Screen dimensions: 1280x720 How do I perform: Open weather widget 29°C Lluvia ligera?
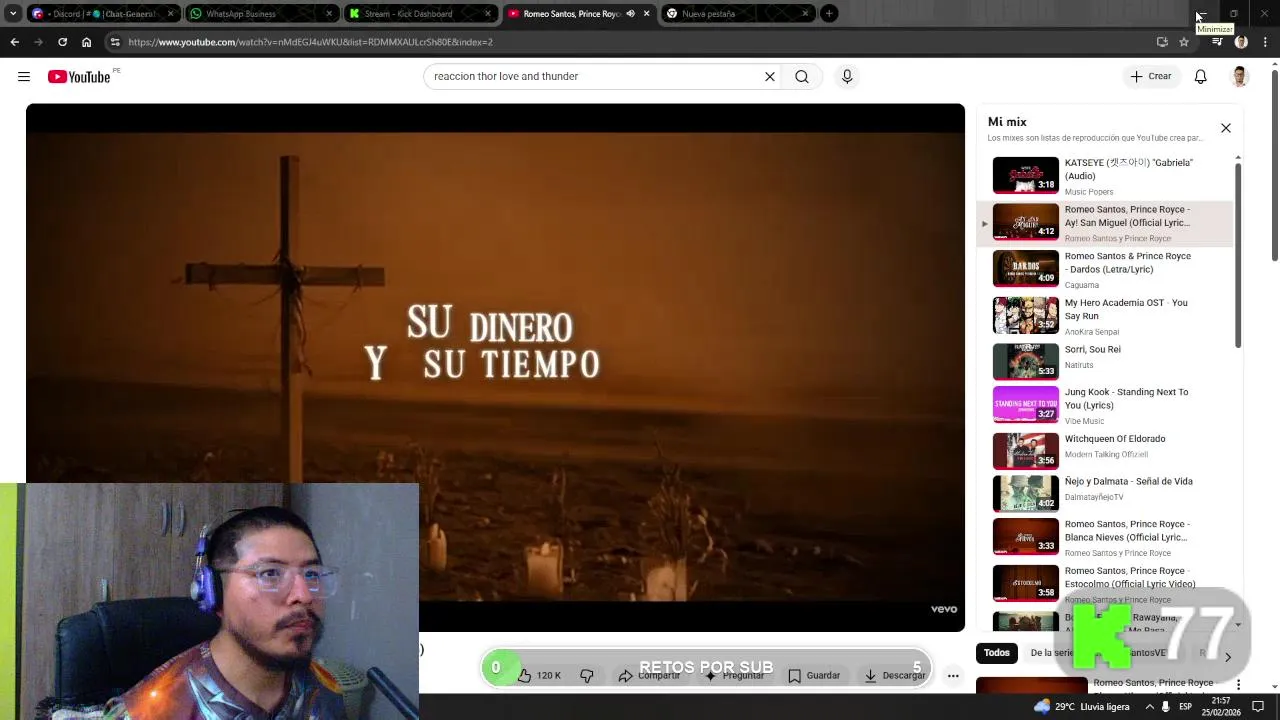pos(1082,706)
